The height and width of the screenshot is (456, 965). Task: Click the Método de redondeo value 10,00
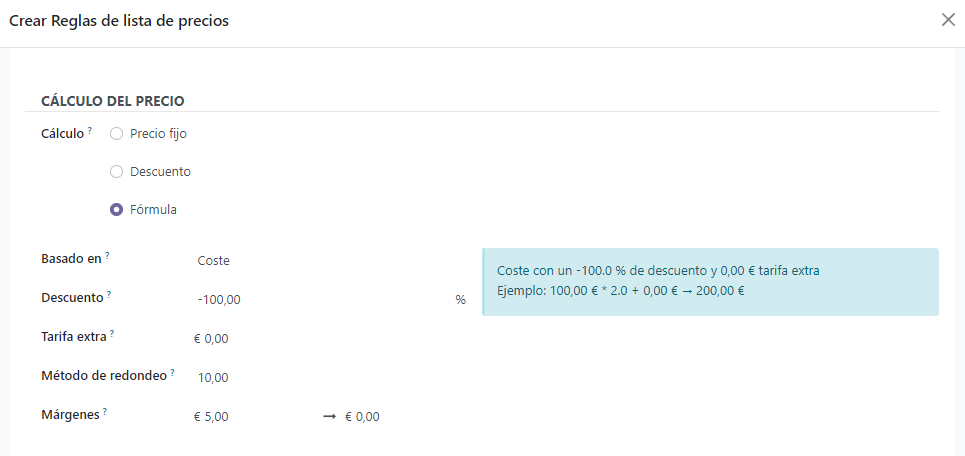(x=320, y=378)
